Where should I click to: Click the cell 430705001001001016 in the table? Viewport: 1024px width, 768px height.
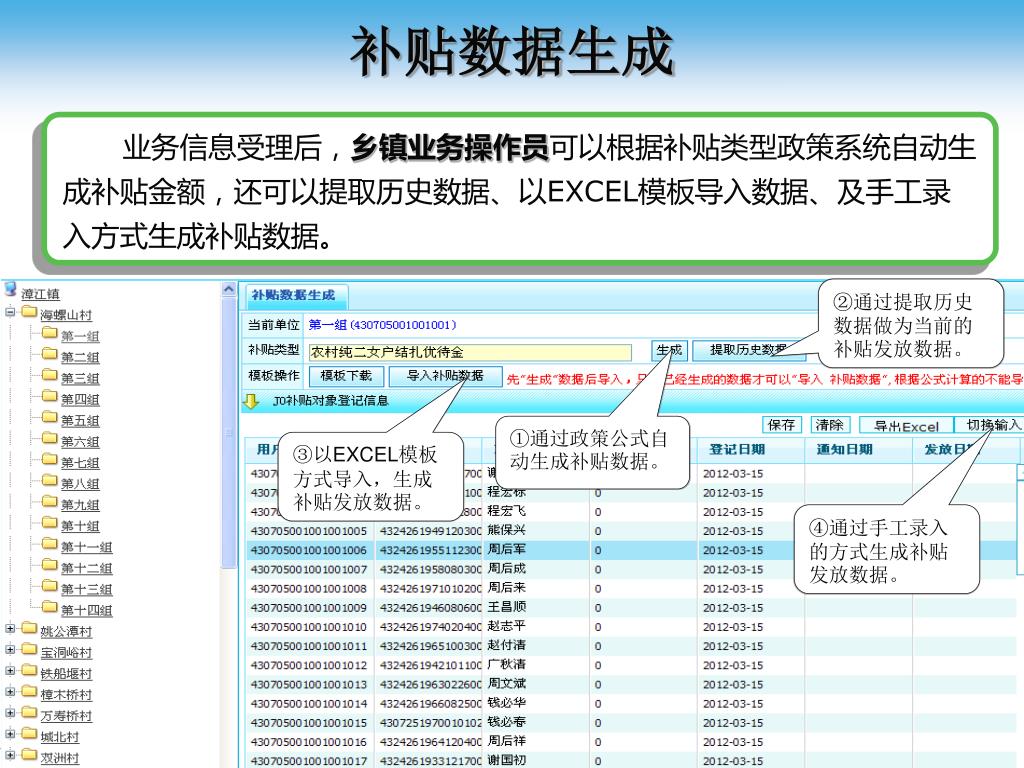click(309, 742)
